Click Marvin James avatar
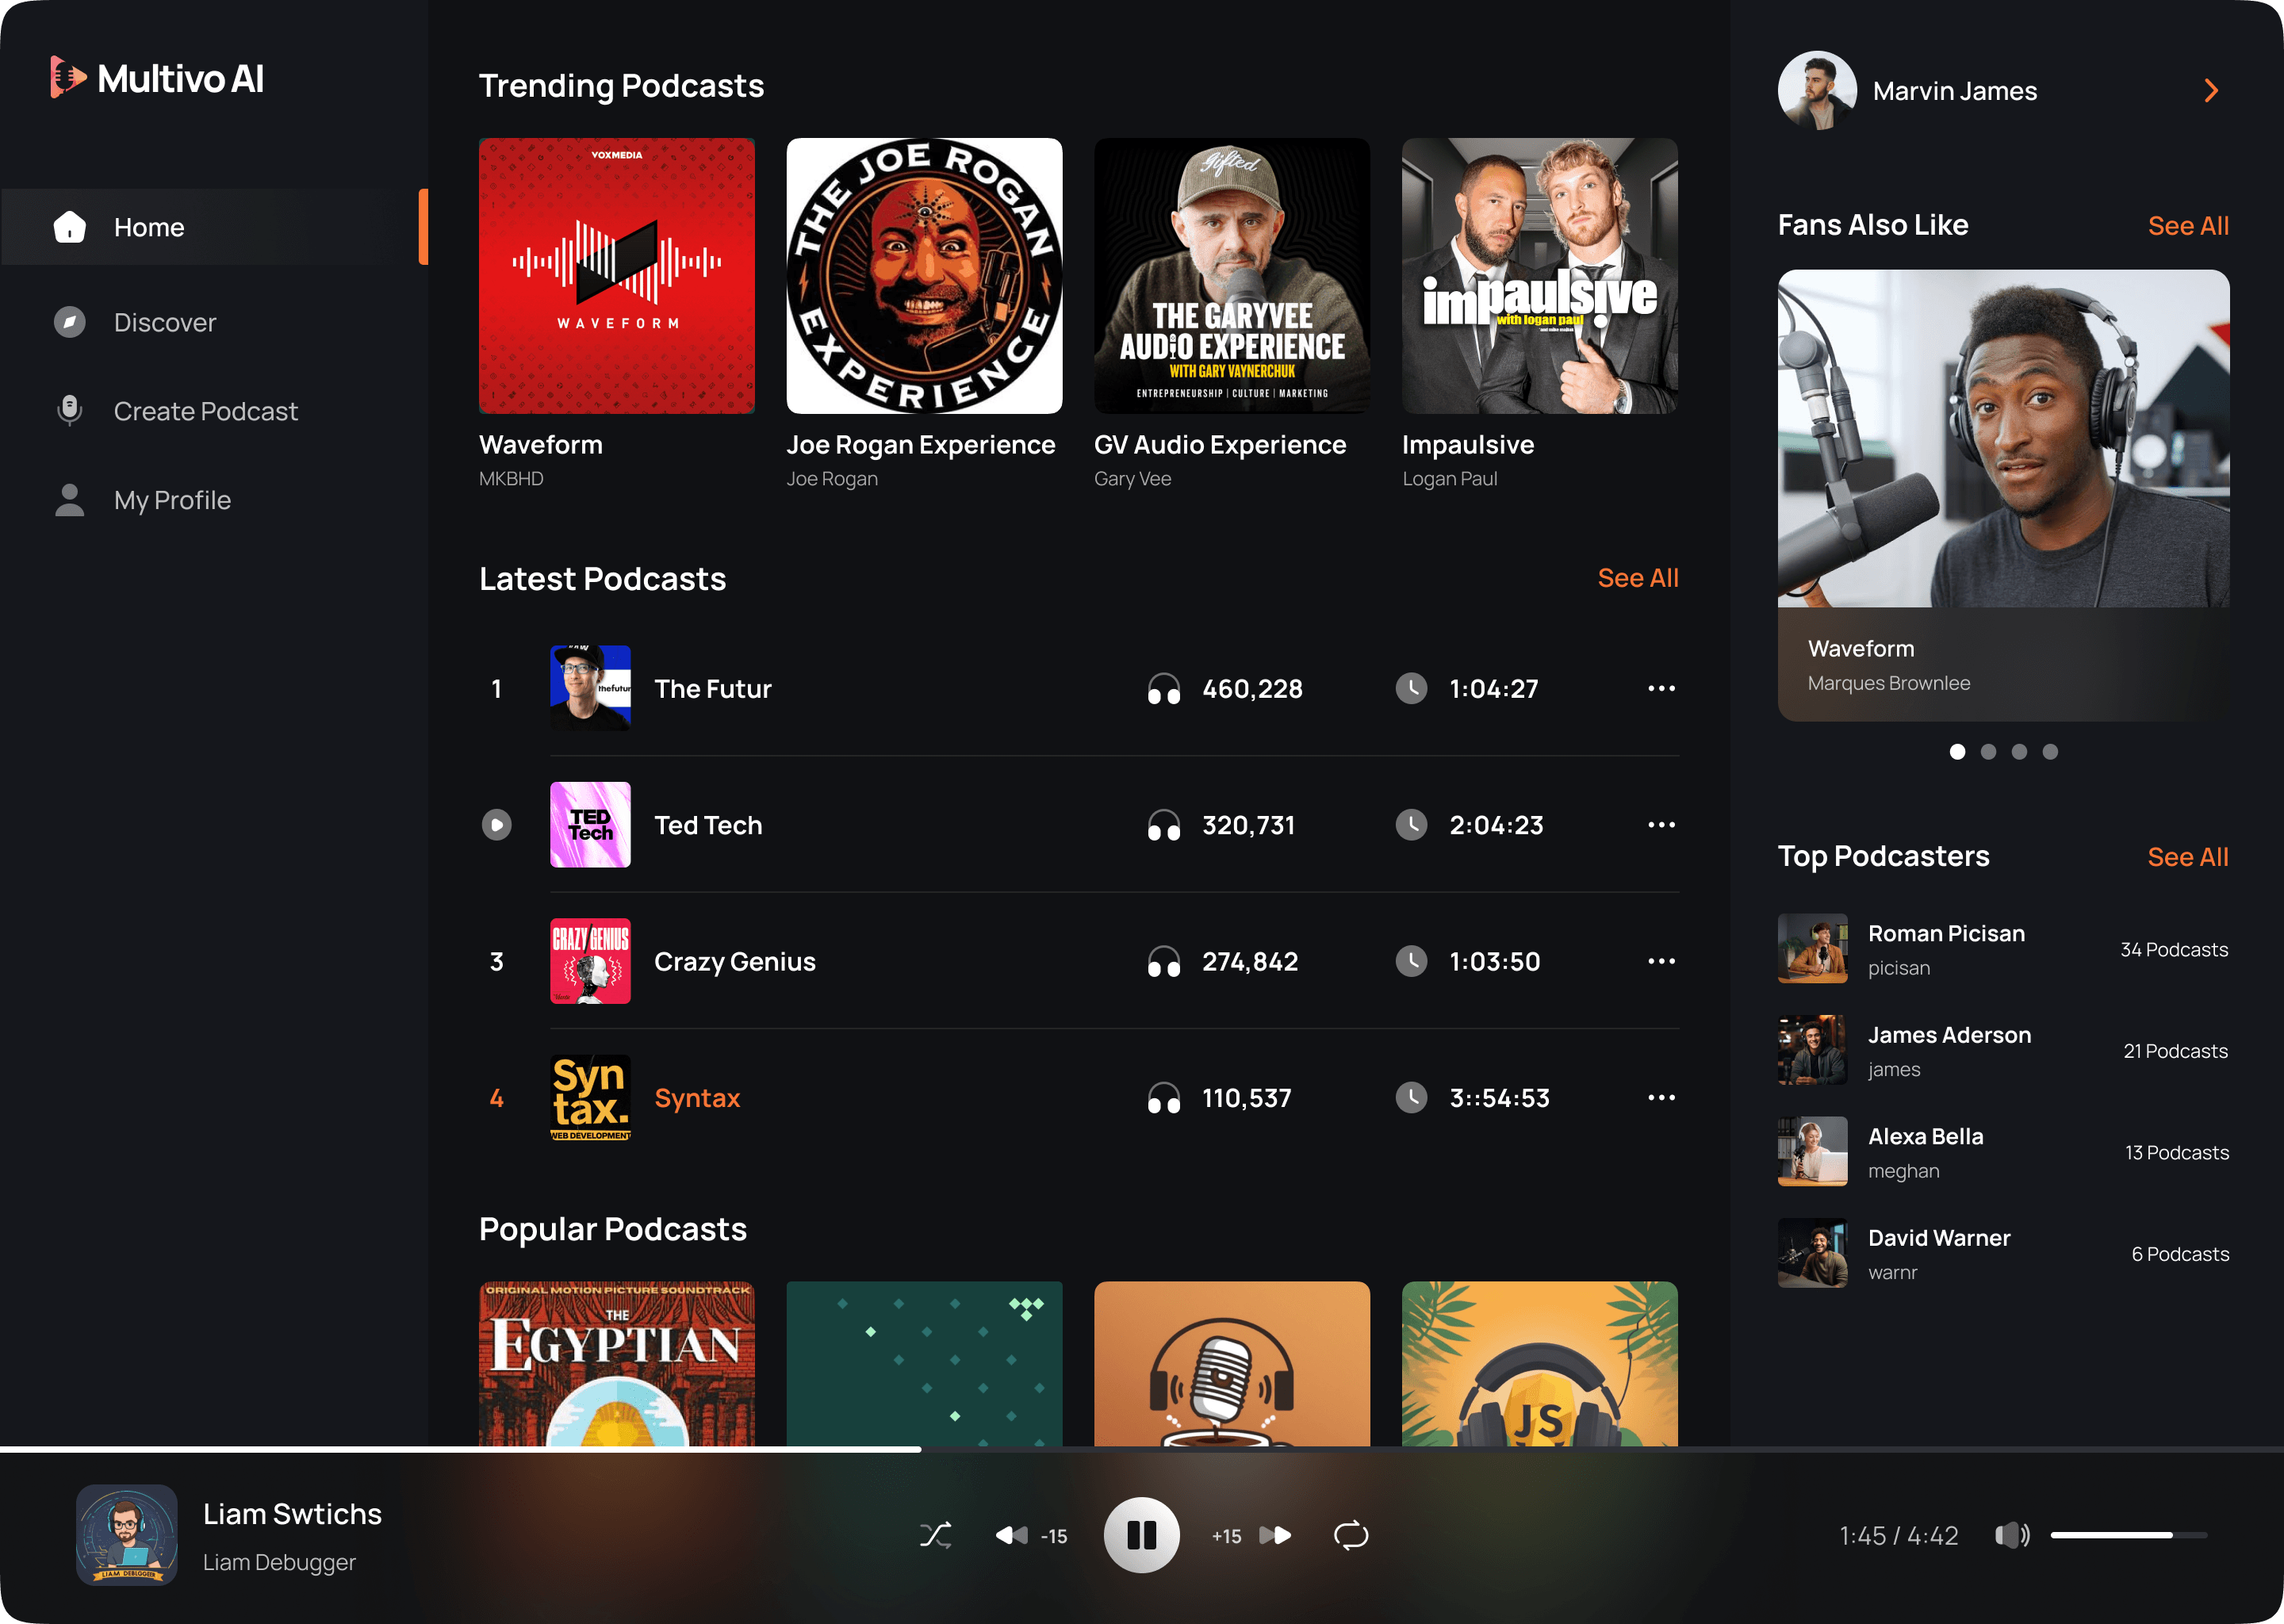2284x1624 pixels. (1817, 91)
